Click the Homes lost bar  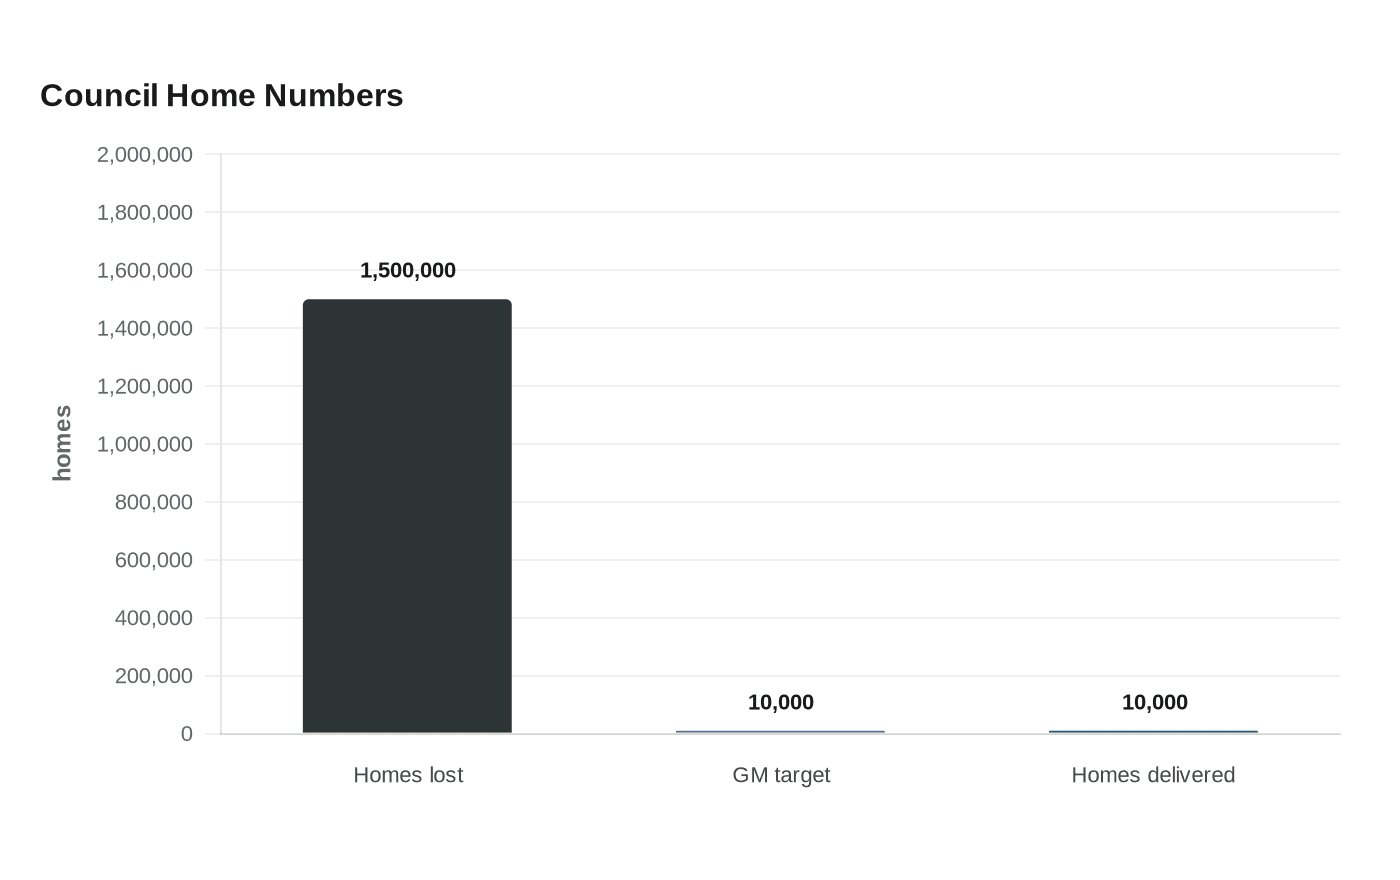pyautogui.click(x=407, y=516)
